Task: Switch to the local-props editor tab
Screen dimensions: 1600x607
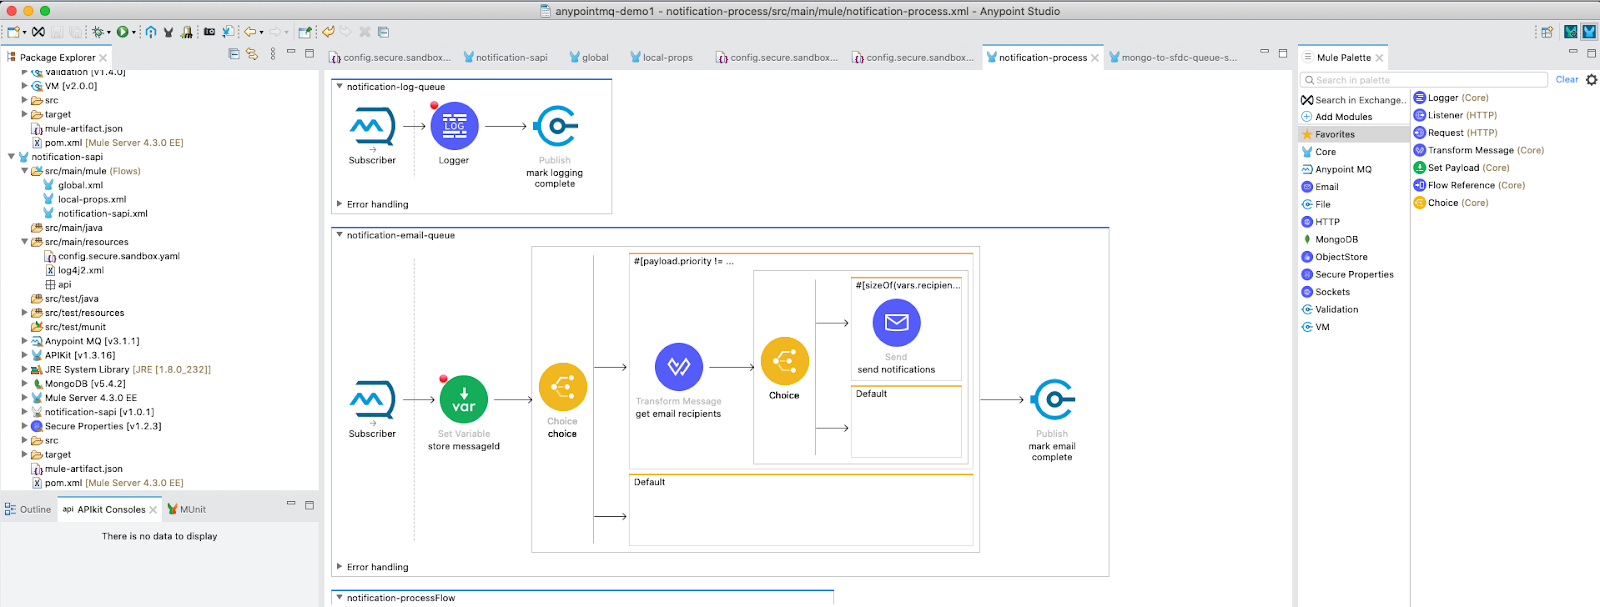Action: point(661,58)
